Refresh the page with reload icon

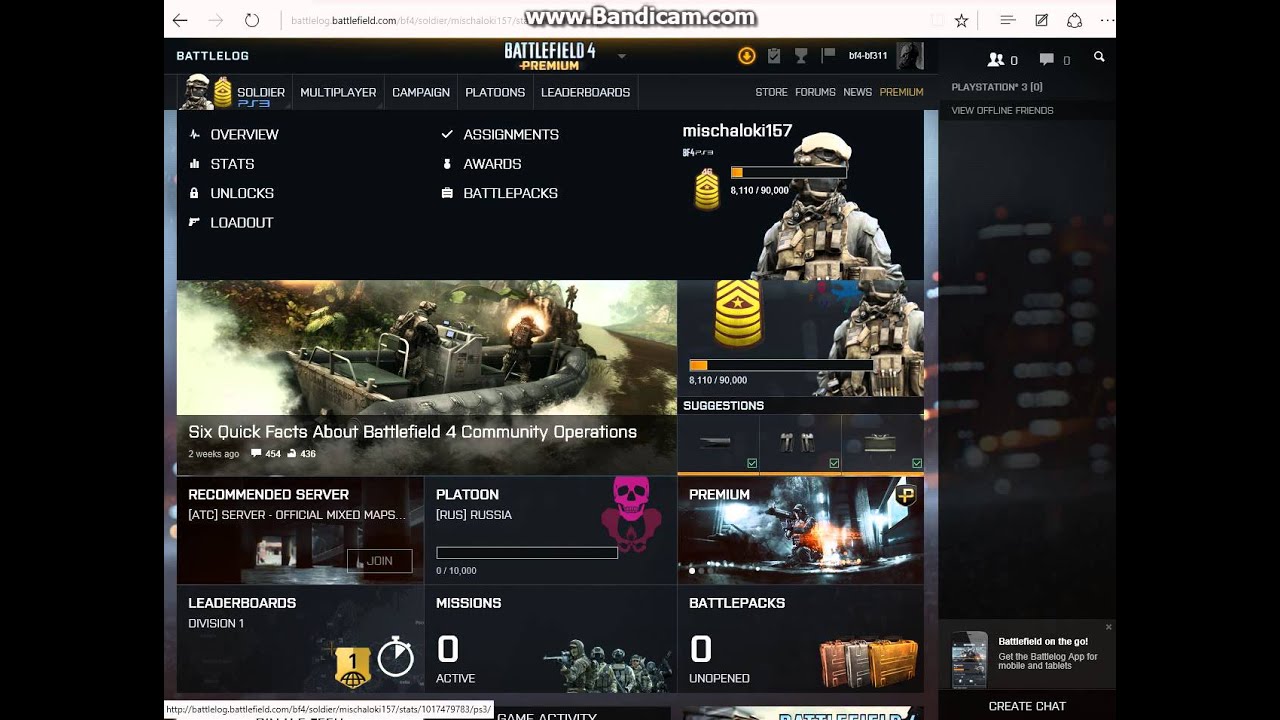click(x=252, y=20)
